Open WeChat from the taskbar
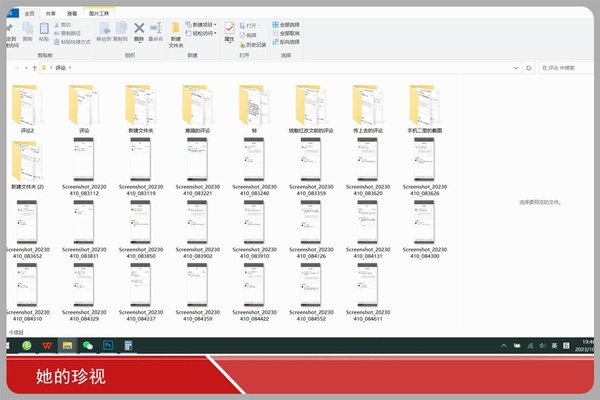 (88, 345)
